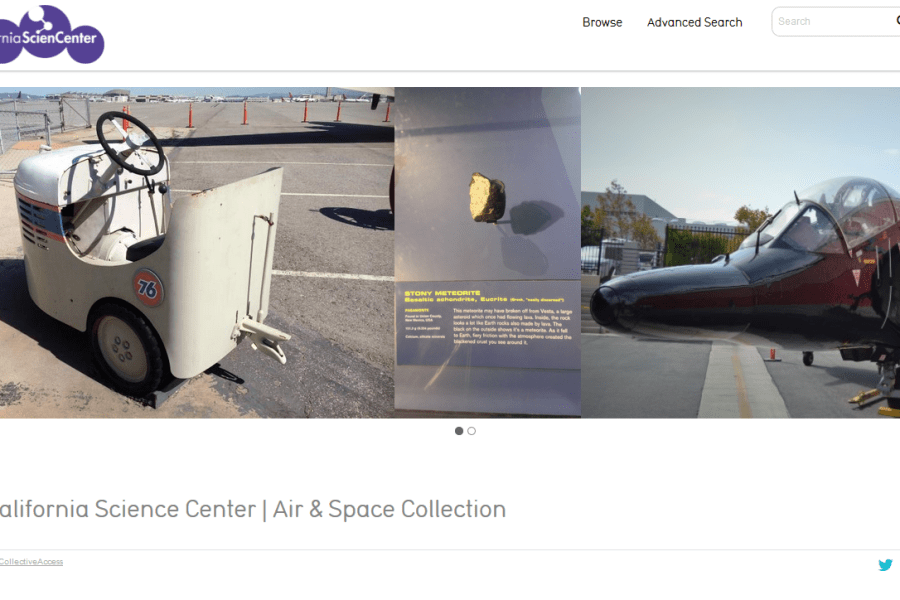The width and height of the screenshot is (900, 600).
Task: Open the Twitter bird icon in footer
Action: point(885,565)
